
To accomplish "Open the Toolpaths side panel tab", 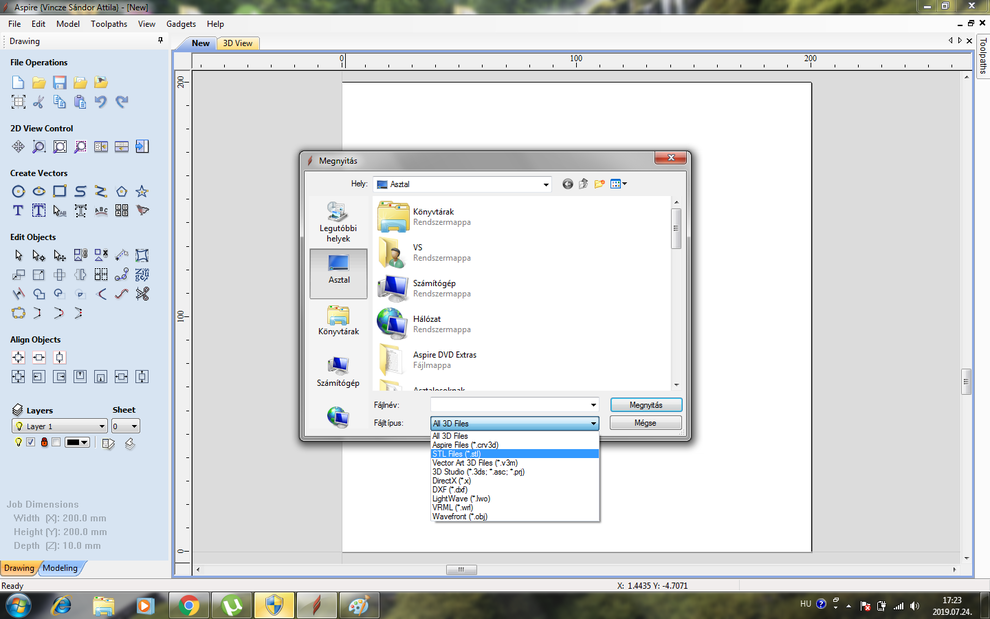I will [x=982, y=56].
